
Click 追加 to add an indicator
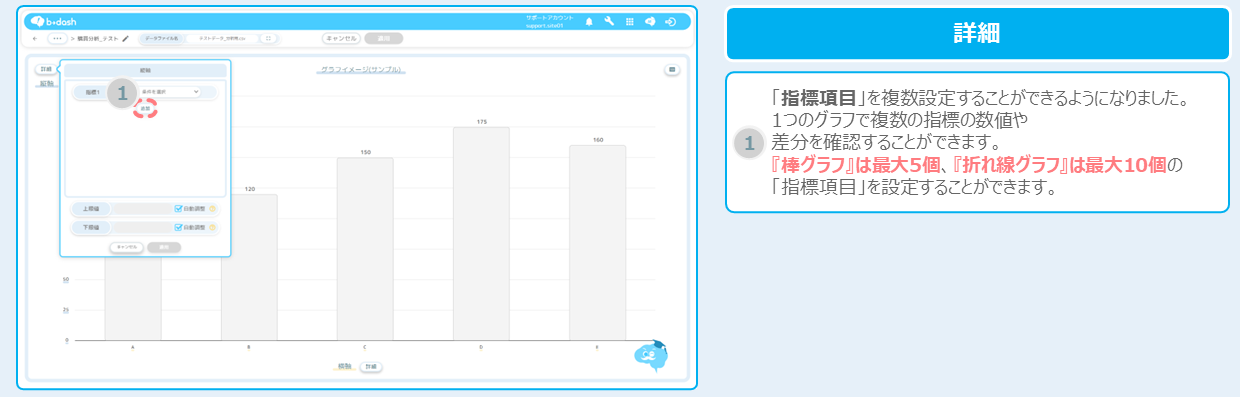(x=146, y=107)
